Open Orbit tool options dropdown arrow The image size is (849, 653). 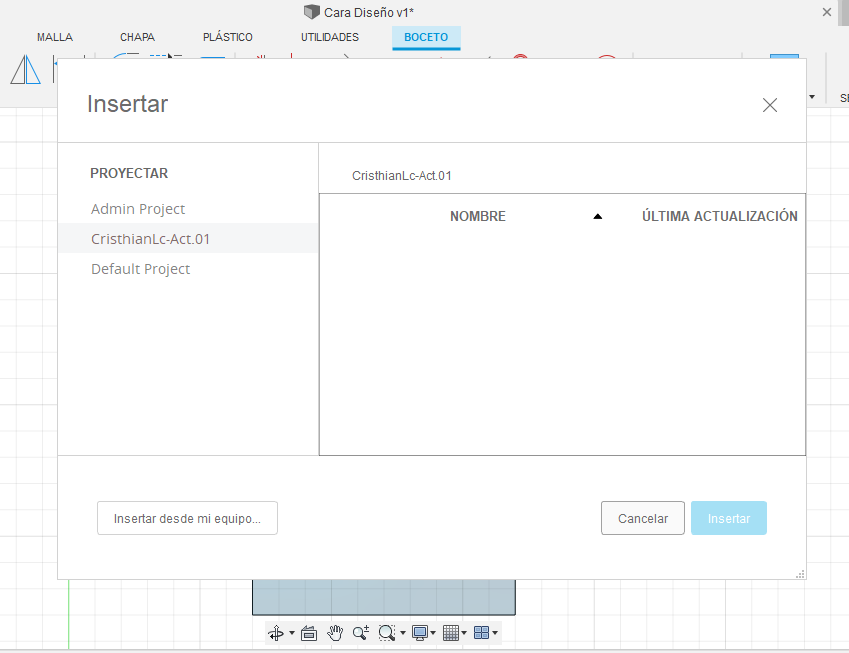[x=292, y=633]
